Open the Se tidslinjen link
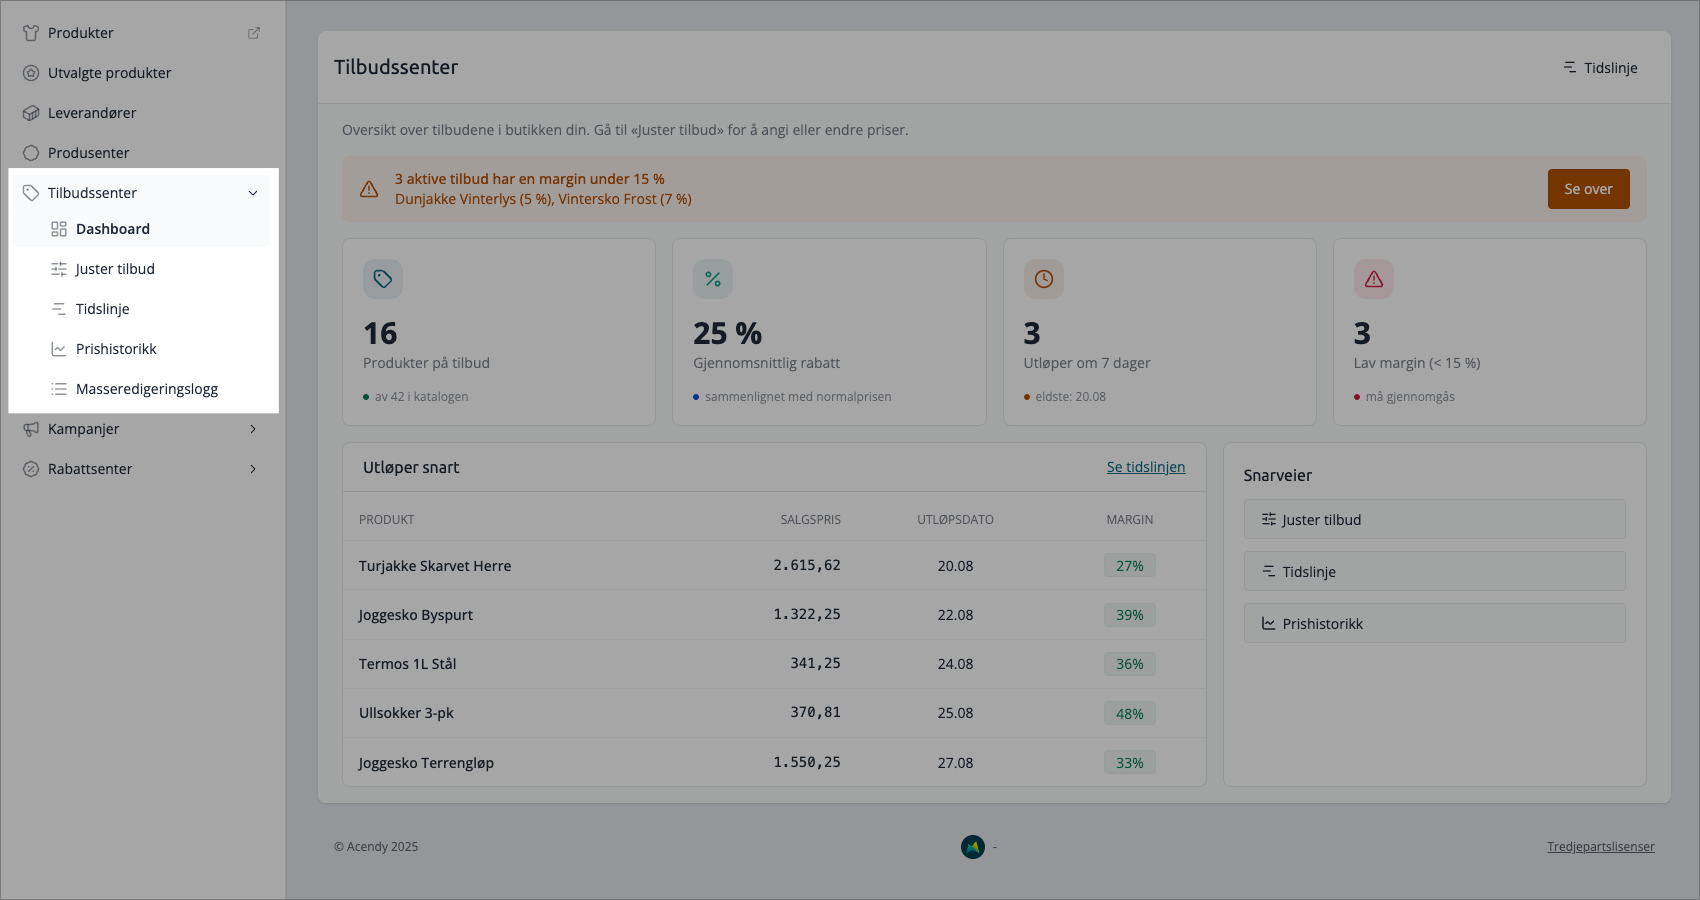 point(1146,467)
